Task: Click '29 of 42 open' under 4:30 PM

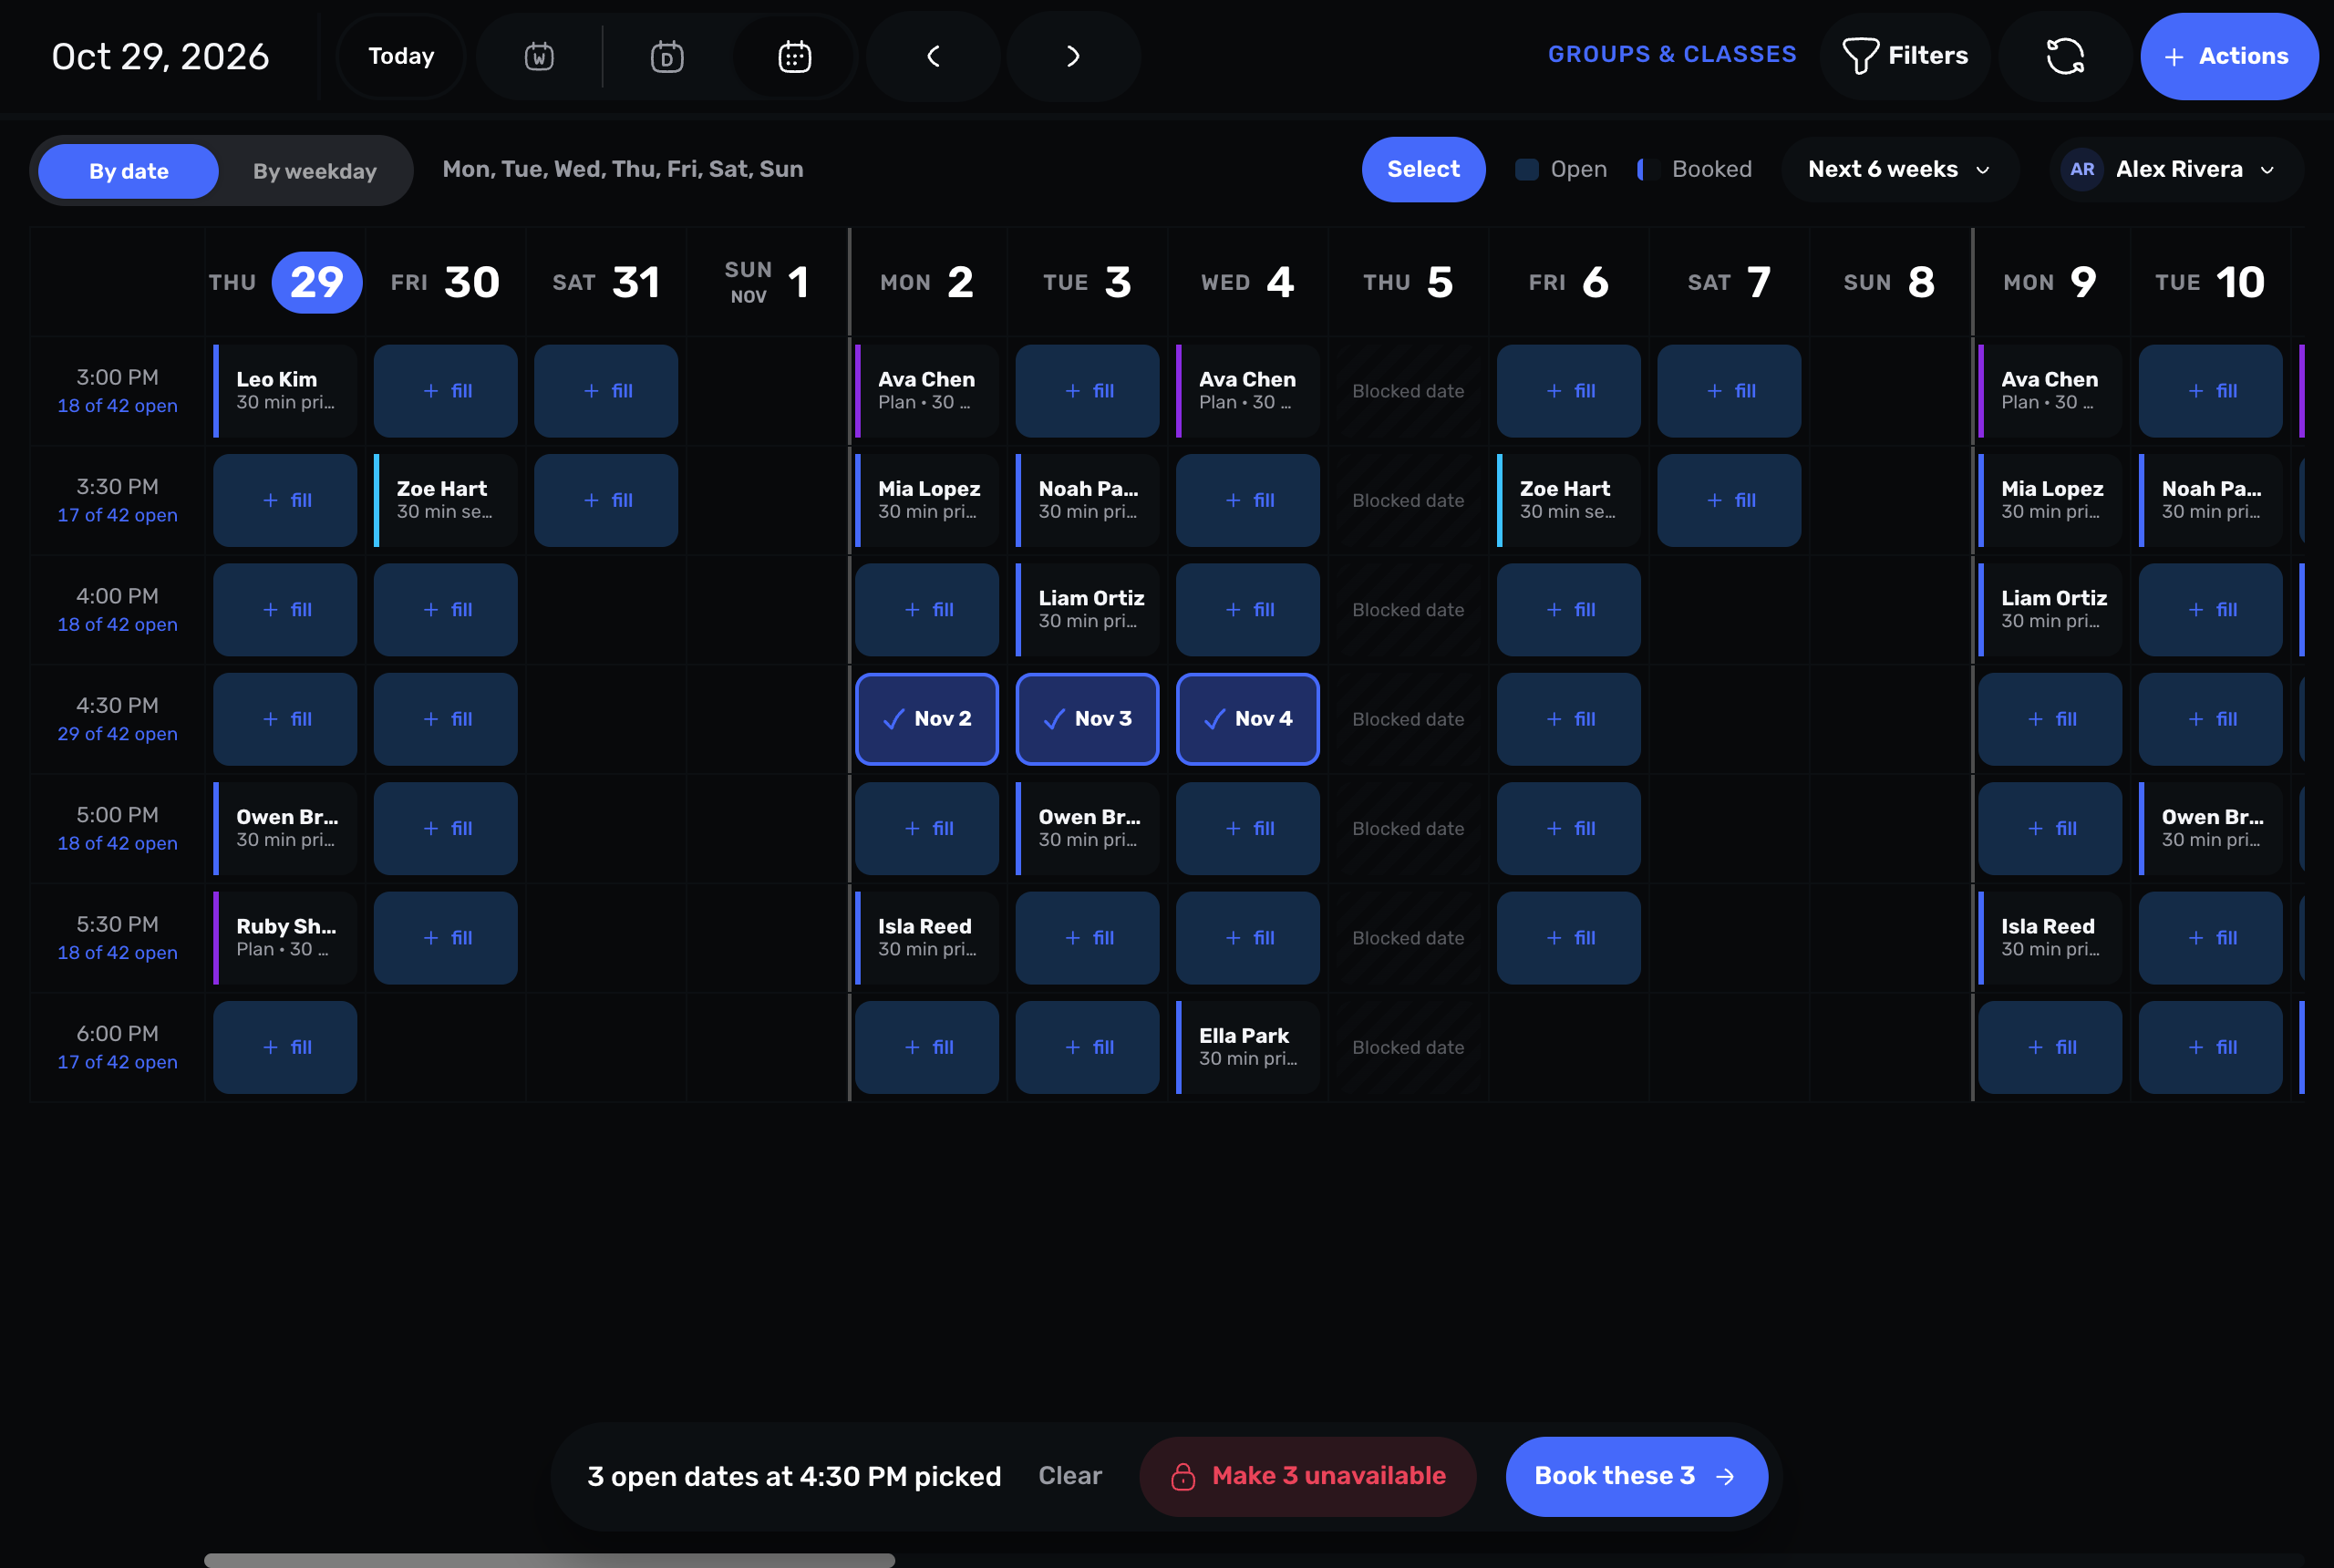Action: [117, 734]
